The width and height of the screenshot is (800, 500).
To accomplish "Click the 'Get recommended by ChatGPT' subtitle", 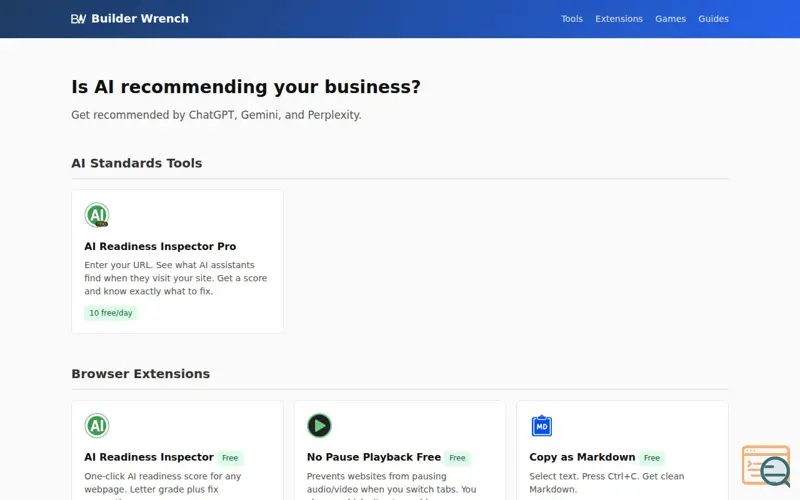I will [216, 115].
